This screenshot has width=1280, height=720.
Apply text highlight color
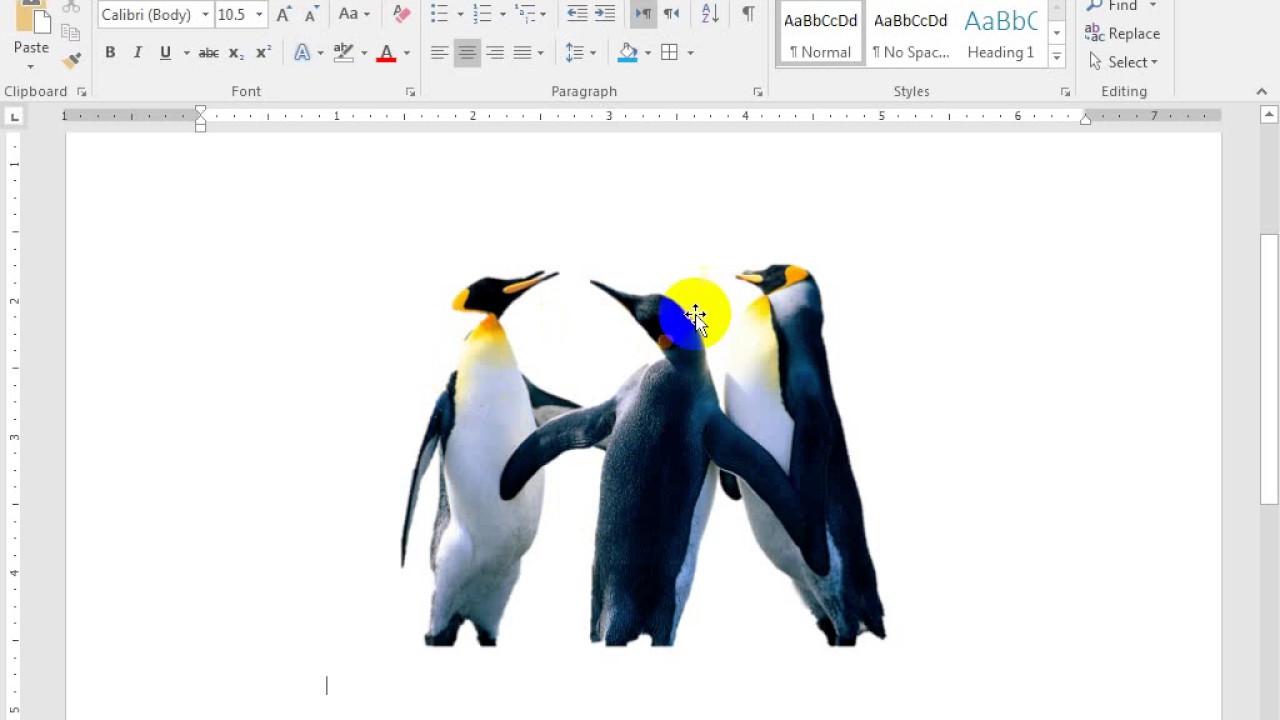344,53
